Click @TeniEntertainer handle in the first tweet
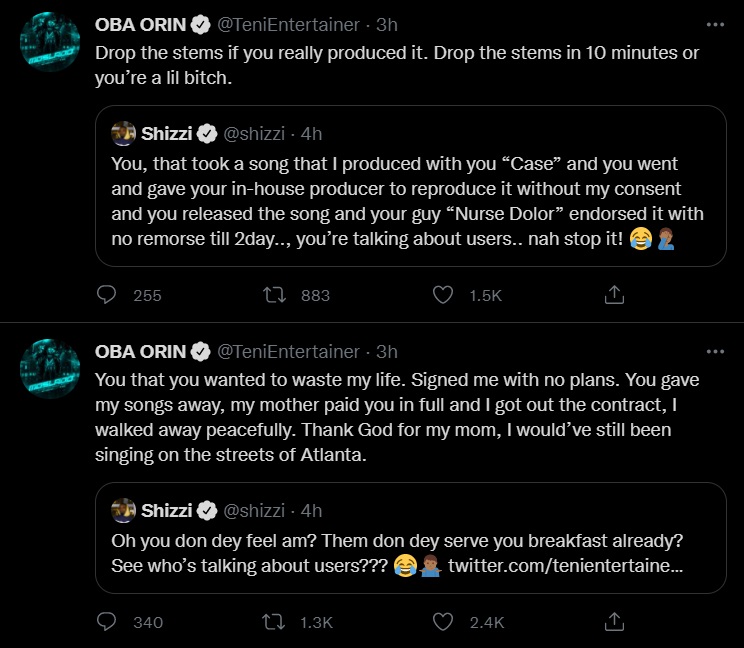744x648 pixels. pyautogui.click(x=288, y=23)
